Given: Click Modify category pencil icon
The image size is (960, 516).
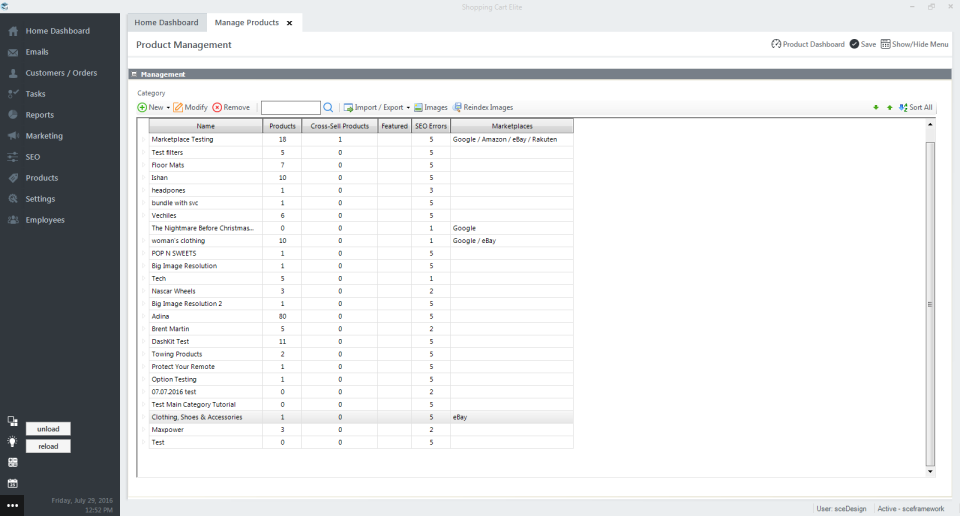Looking at the screenshot, I should tap(178, 108).
